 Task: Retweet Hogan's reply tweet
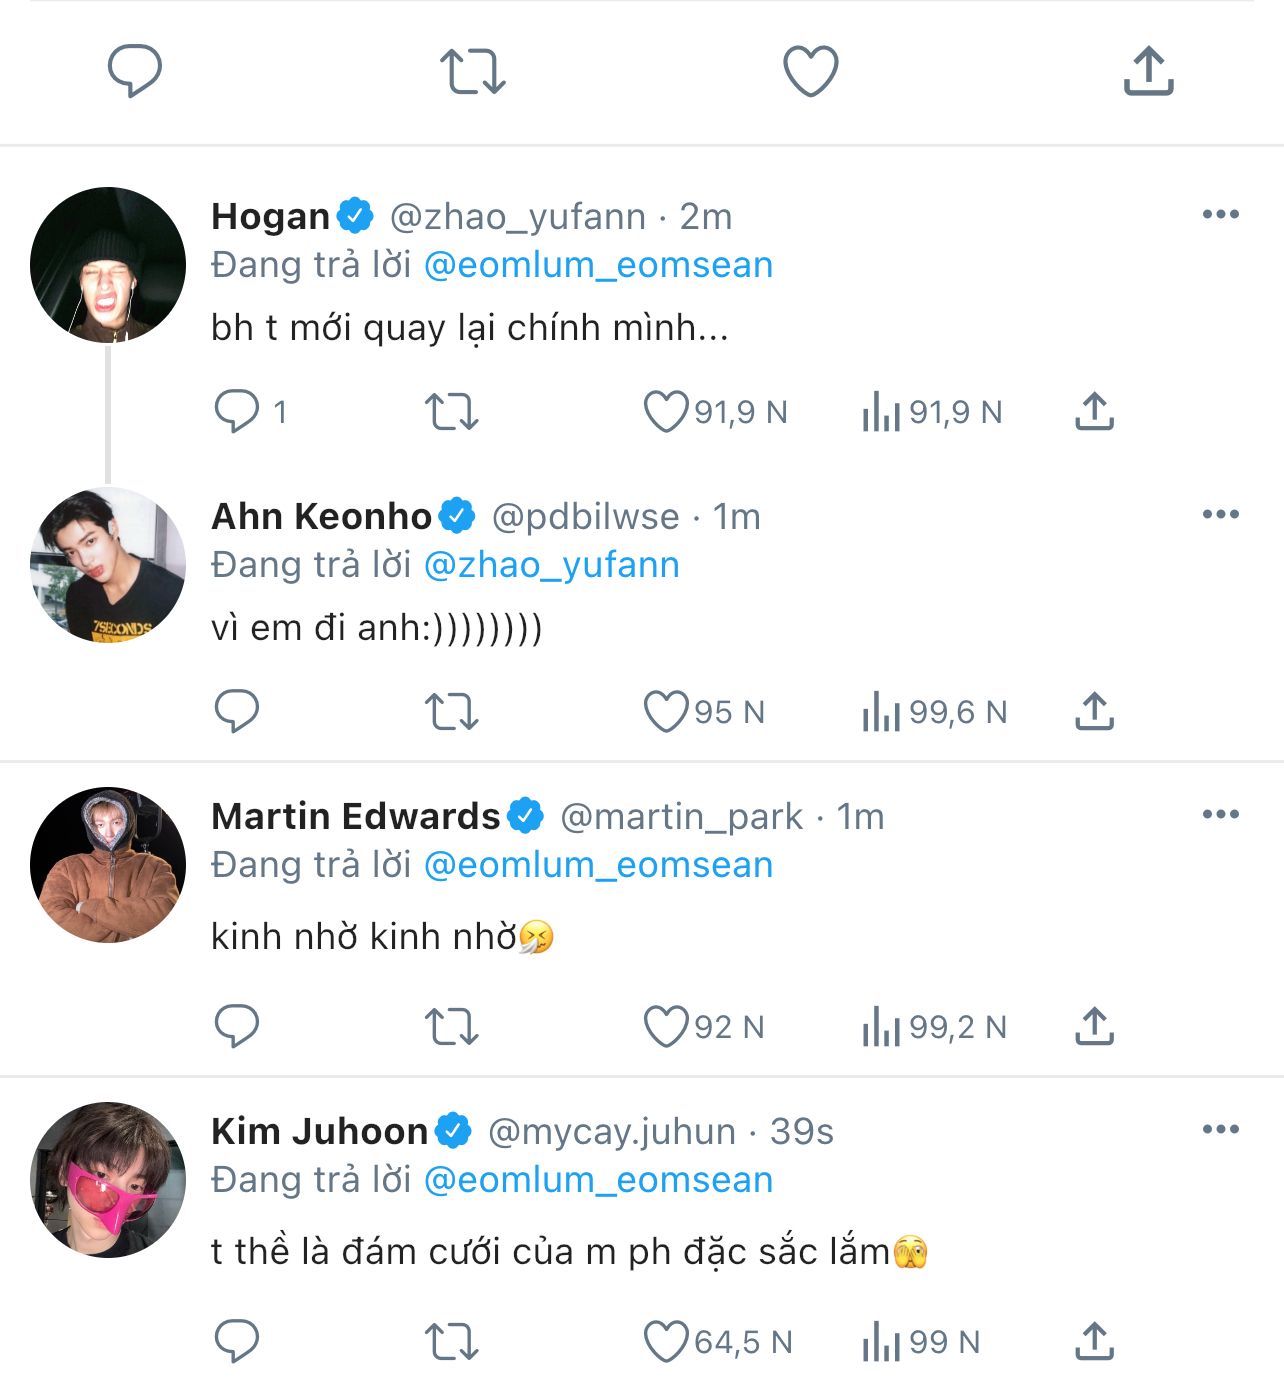pos(452,411)
